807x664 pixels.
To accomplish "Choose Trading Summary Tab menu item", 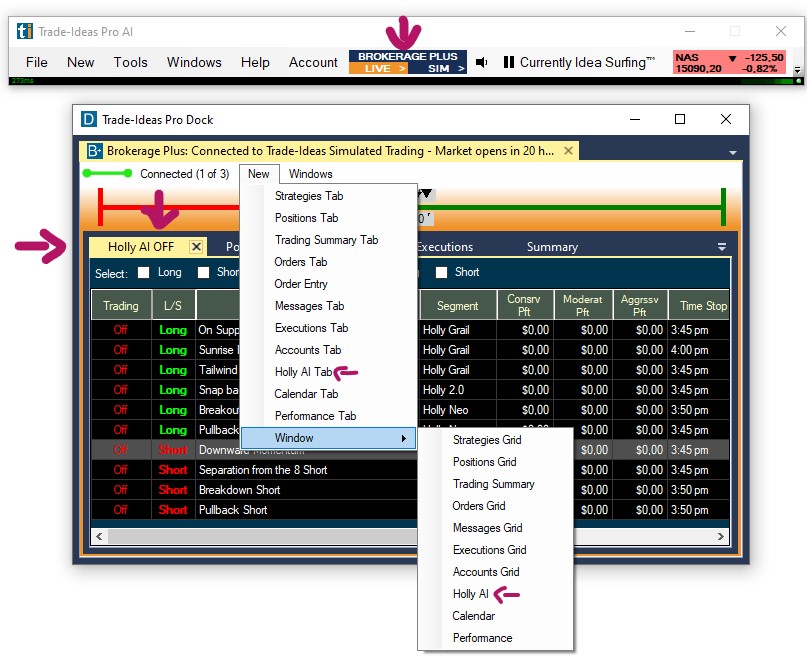I will [326, 240].
